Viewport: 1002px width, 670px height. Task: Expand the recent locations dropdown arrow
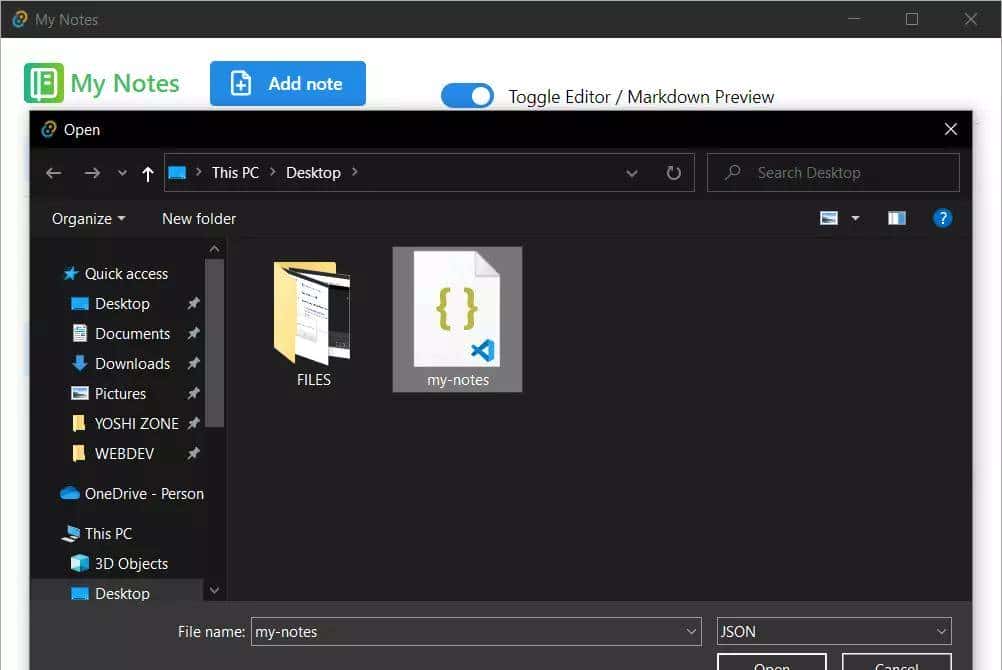point(122,173)
